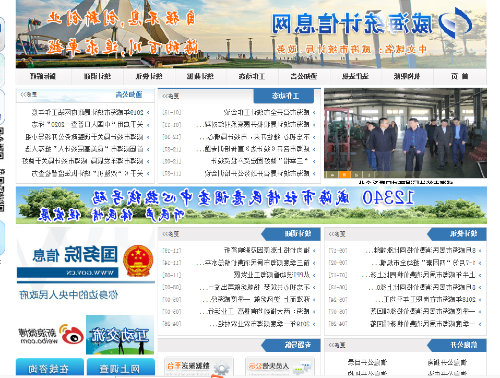This screenshot has width=500, height=378.
Task: Expand 更多>> in the 统计知识 panel header
Action: point(170,234)
